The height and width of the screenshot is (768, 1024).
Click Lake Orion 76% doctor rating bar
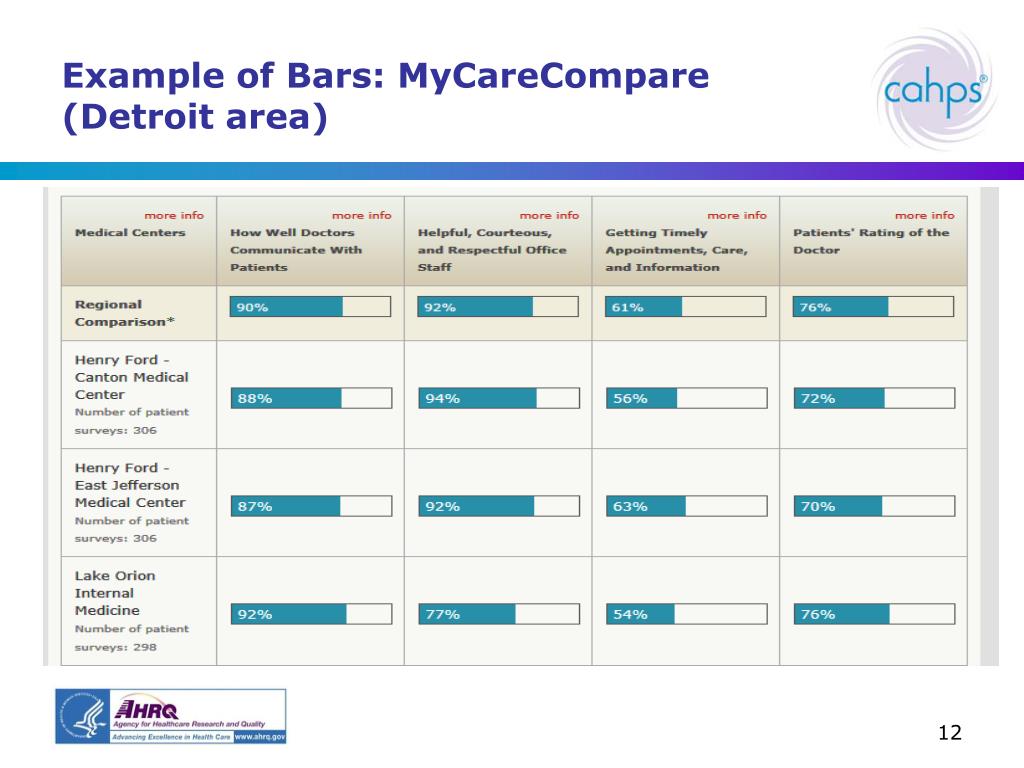click(874, 614)
